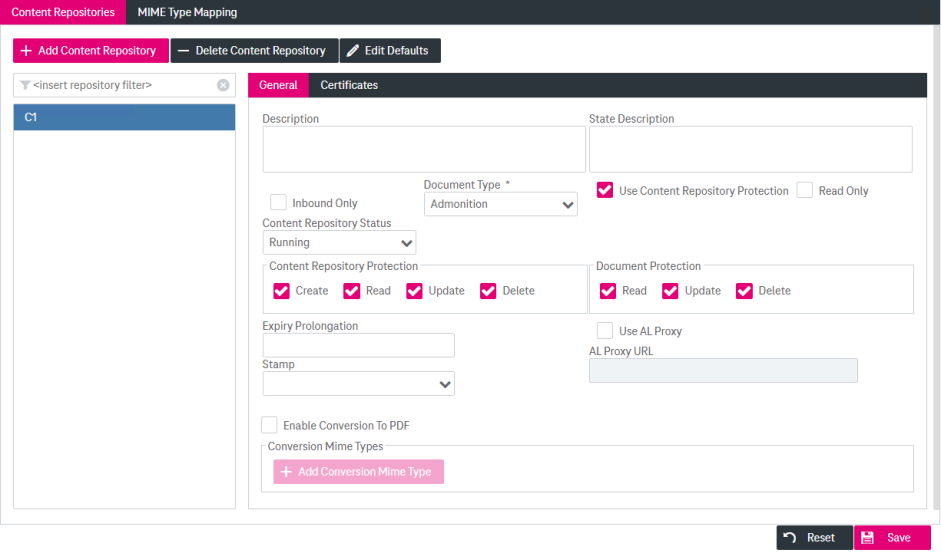941x553 pixels.
Task: Open Edit Defaults with the pencil button
Action: point(390,51)
